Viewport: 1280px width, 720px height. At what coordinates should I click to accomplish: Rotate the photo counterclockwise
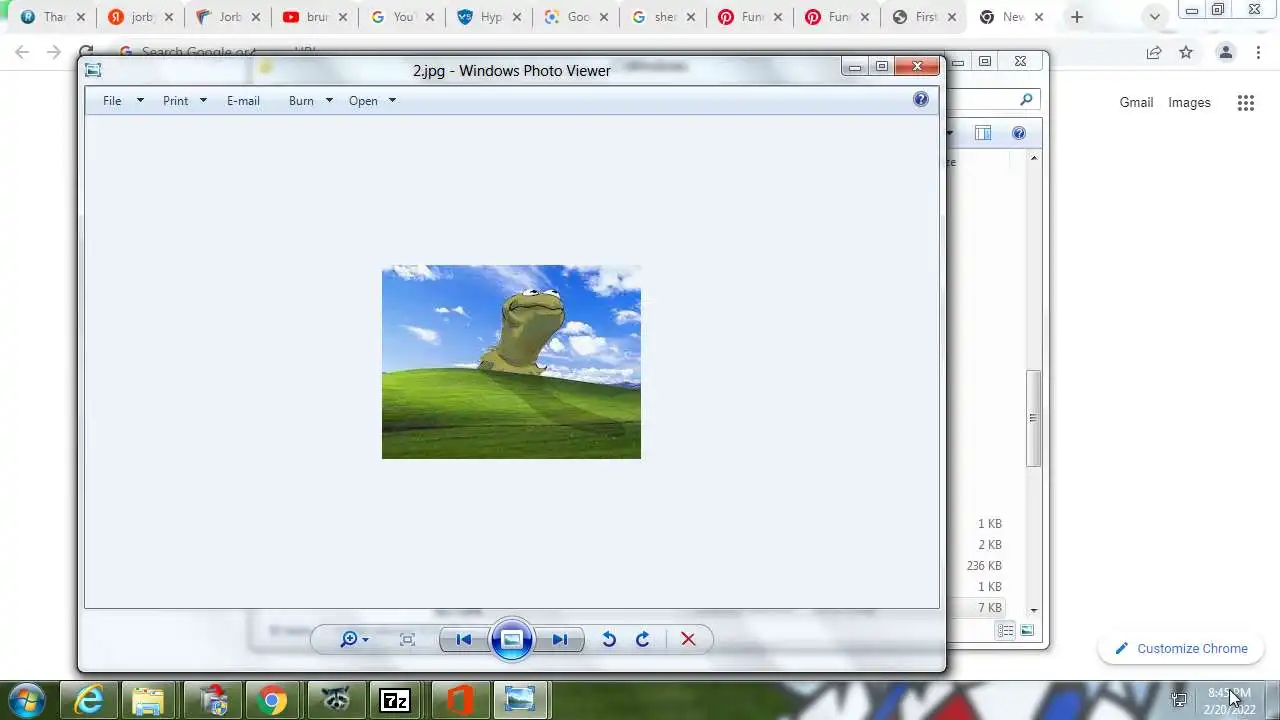coord(609,640)
